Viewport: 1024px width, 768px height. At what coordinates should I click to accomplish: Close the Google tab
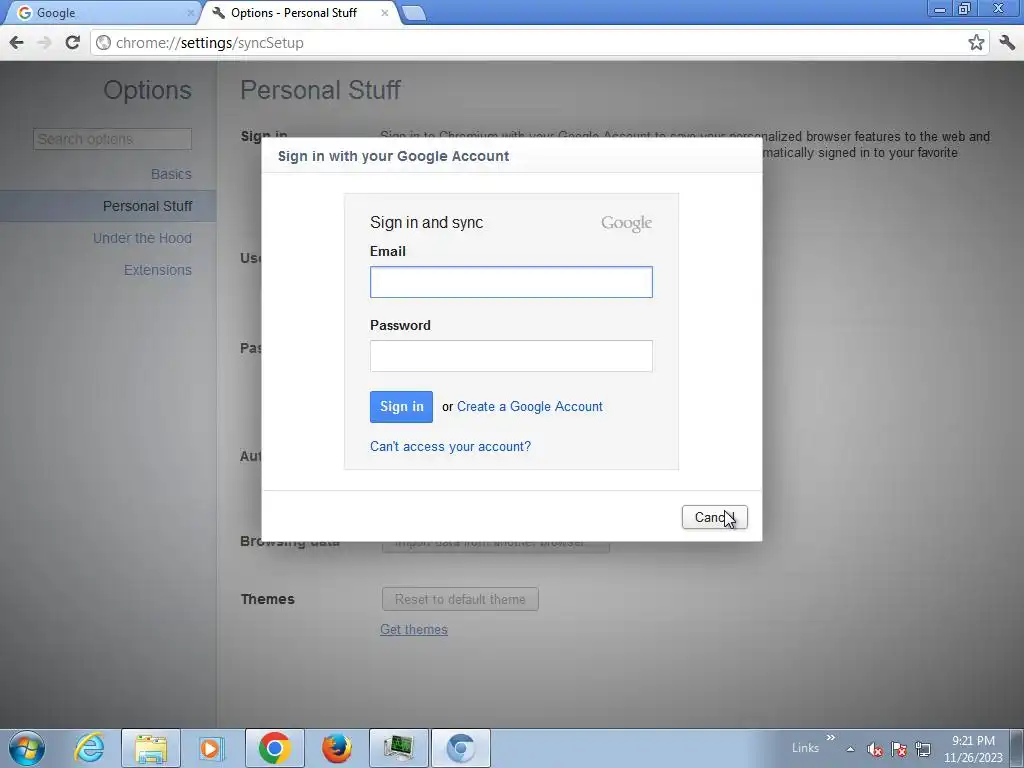click(191, 12)
